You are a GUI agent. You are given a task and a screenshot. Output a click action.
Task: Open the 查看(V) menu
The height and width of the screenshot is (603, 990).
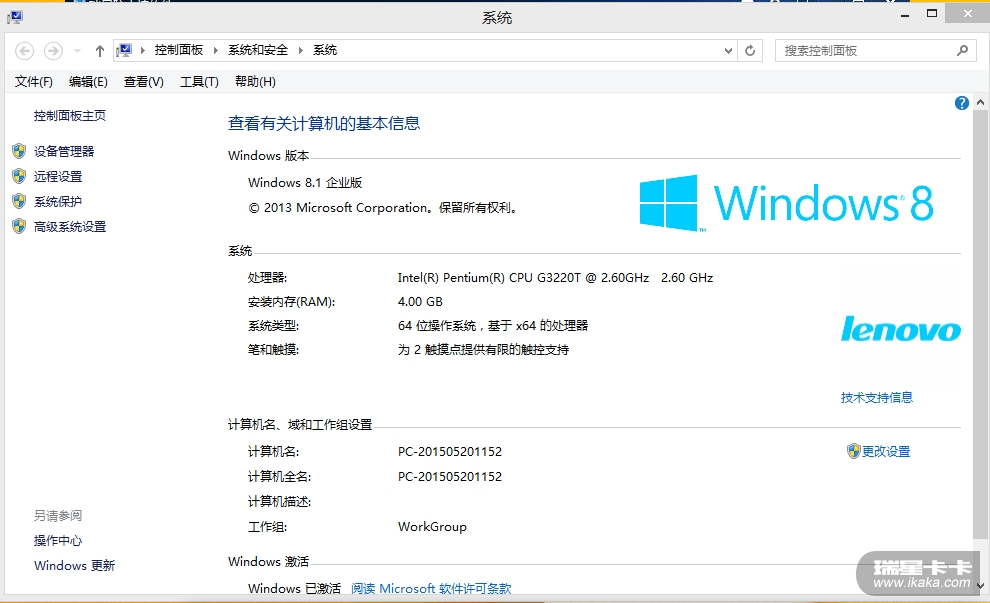143,81
